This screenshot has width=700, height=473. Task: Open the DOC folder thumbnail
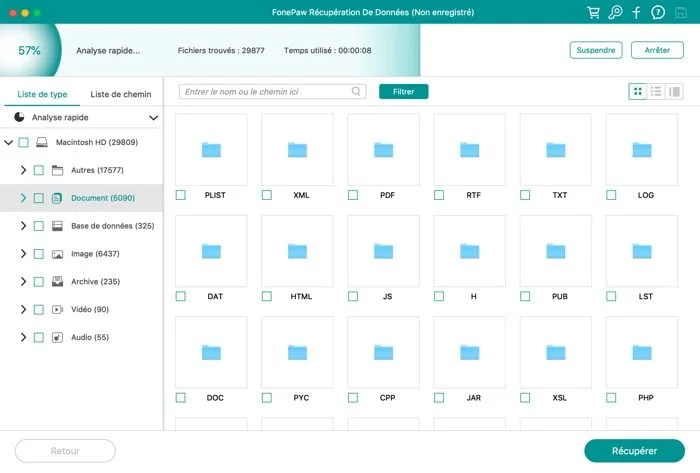click(211, 352)
